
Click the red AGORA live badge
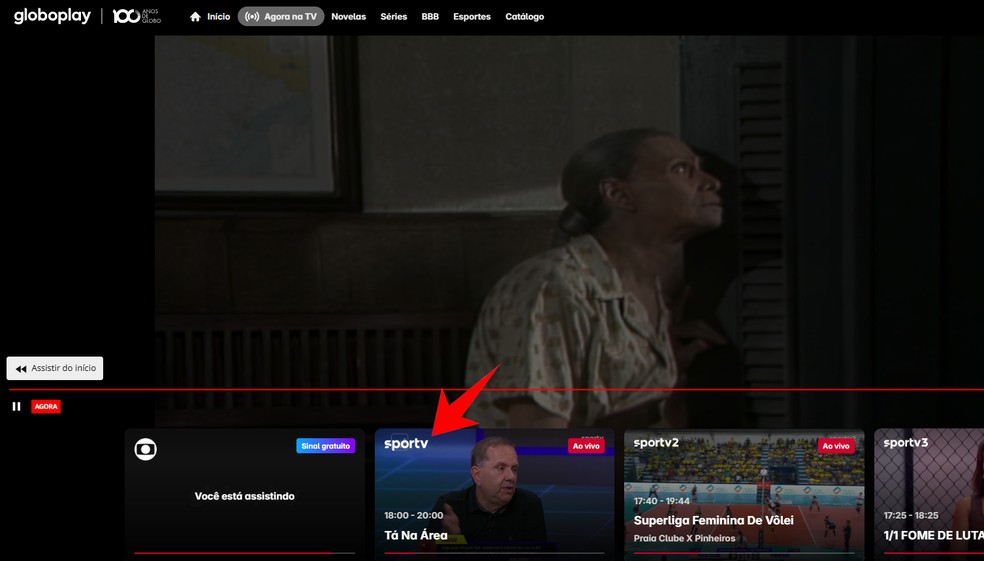[x=46, y=407]
